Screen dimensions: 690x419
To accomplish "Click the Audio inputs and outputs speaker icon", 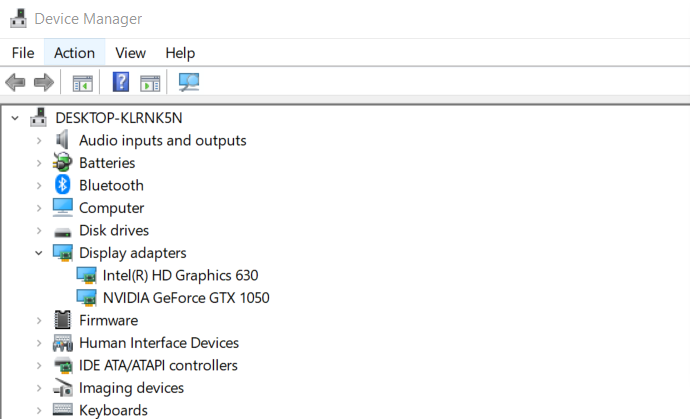I will [x=63, y=140].
